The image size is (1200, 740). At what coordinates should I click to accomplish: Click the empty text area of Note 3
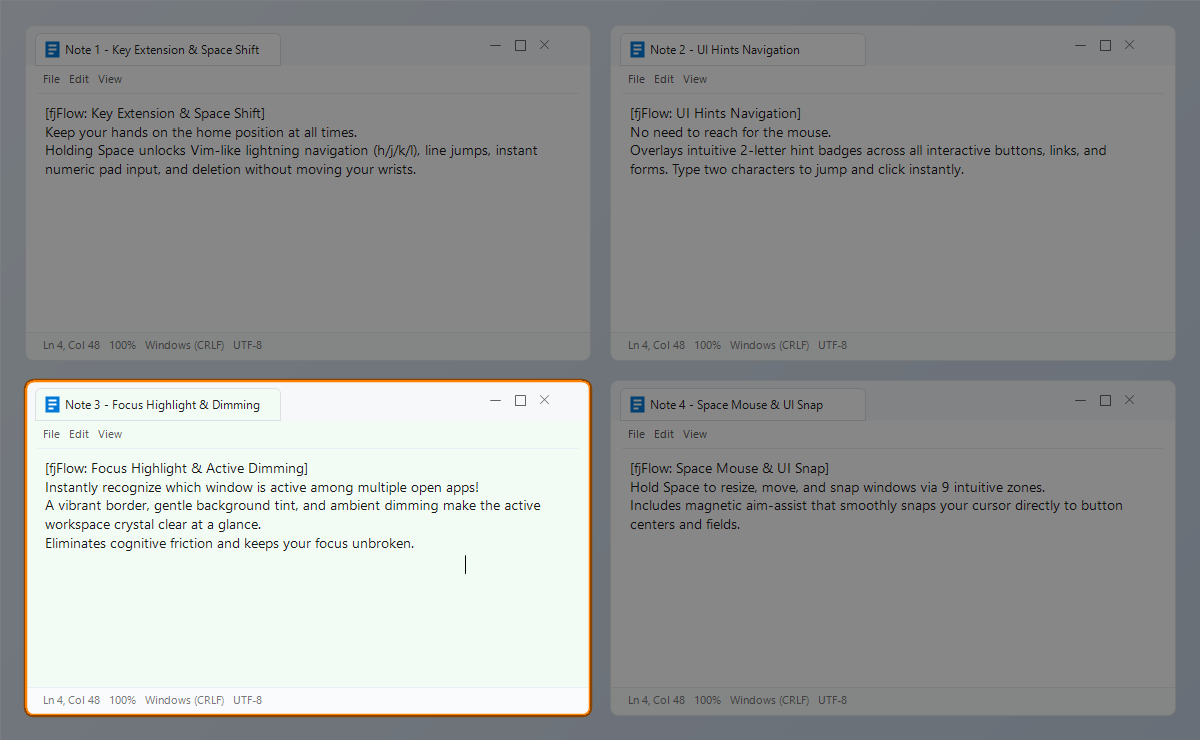coord(307,620)
